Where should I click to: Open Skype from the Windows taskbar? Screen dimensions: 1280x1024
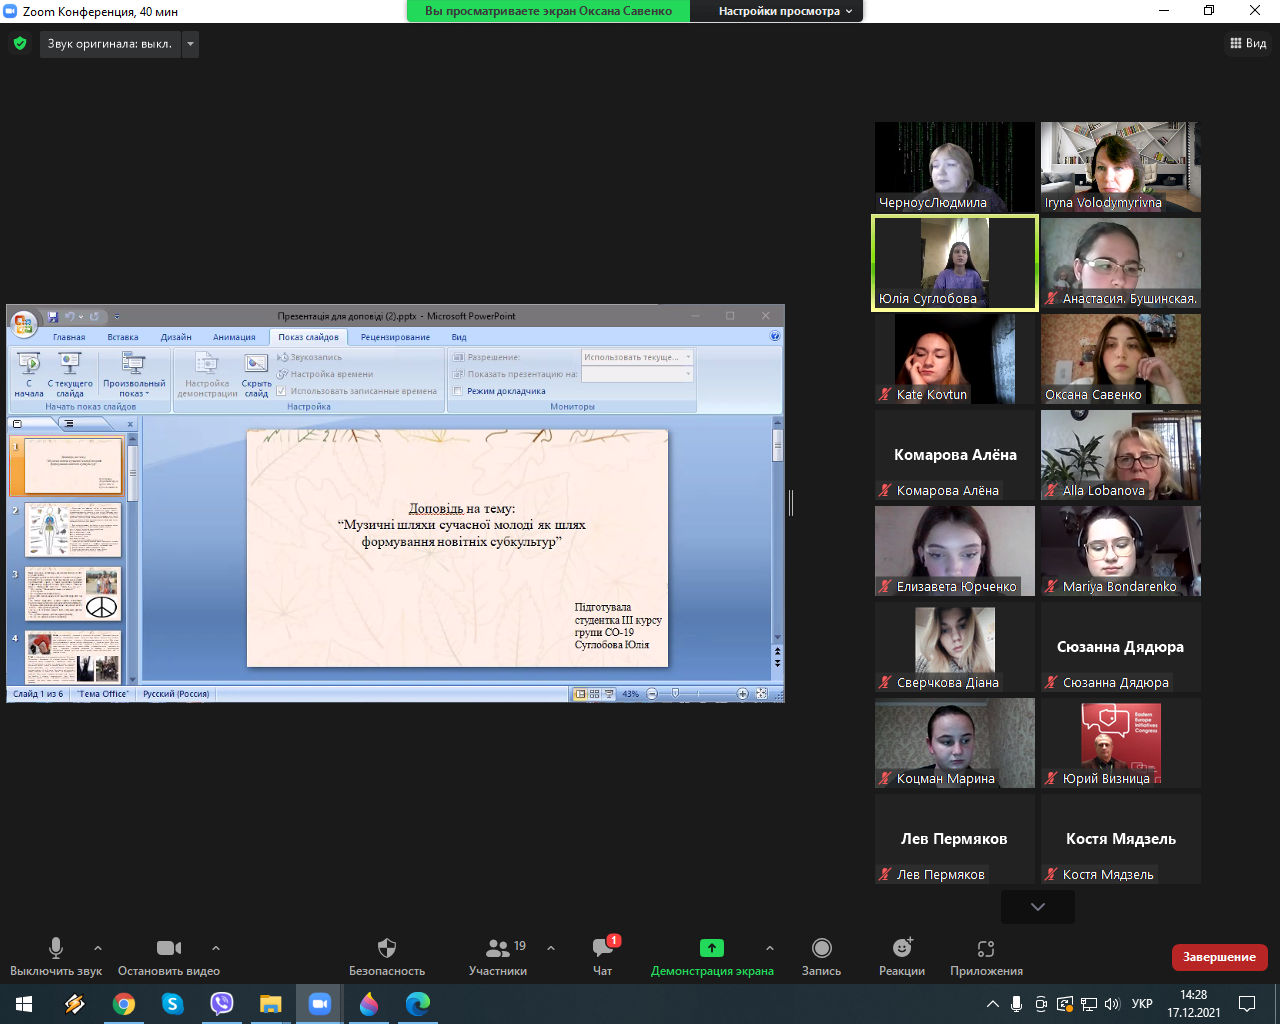pos(173,1004)
